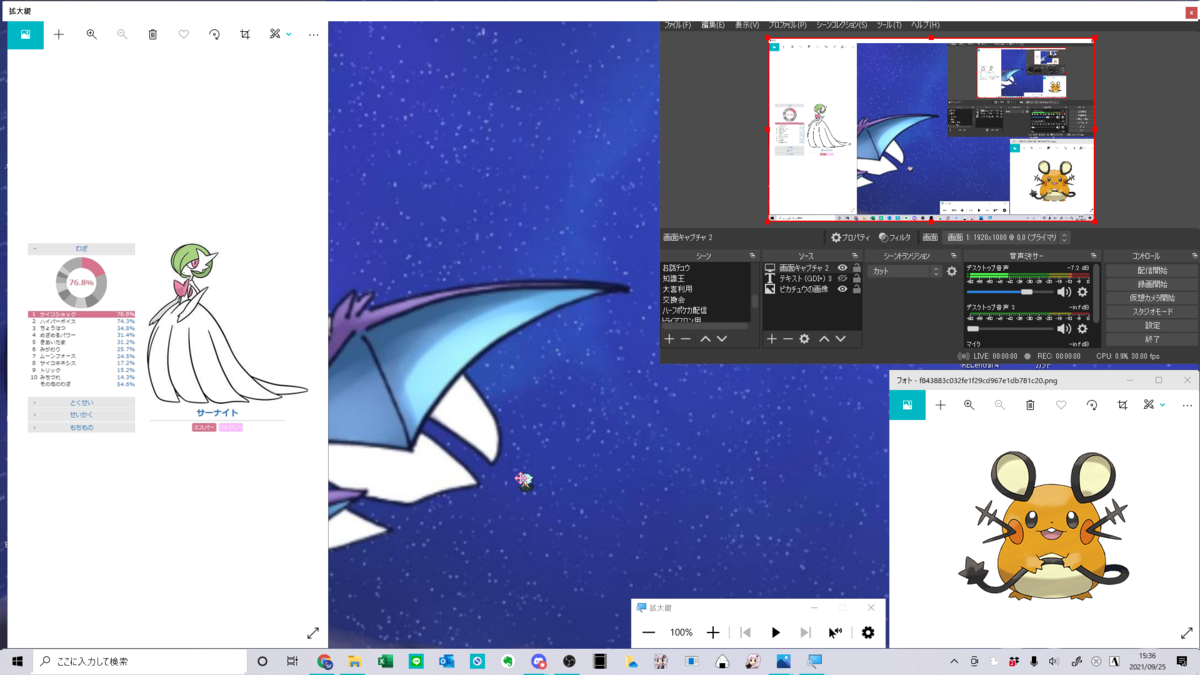
Task: Favorite the Dedenne image with heart icon
Action: coord(1061,405)
